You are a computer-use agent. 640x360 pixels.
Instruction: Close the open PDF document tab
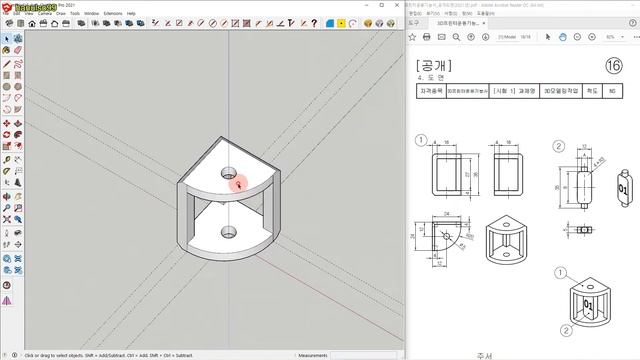click(484, 23)
